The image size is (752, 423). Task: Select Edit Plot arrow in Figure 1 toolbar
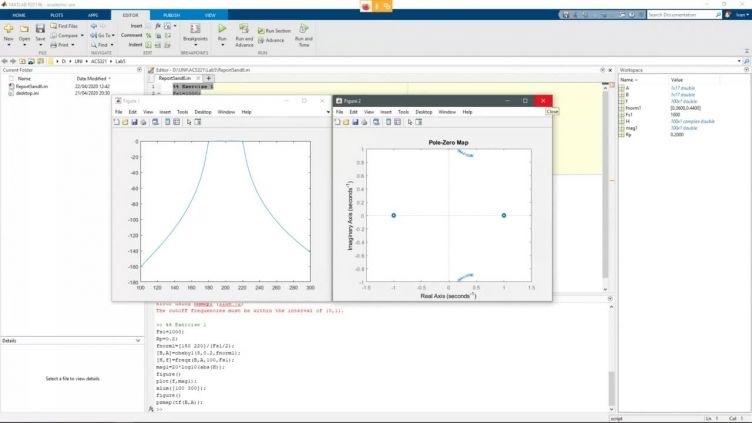pos(189,122)
